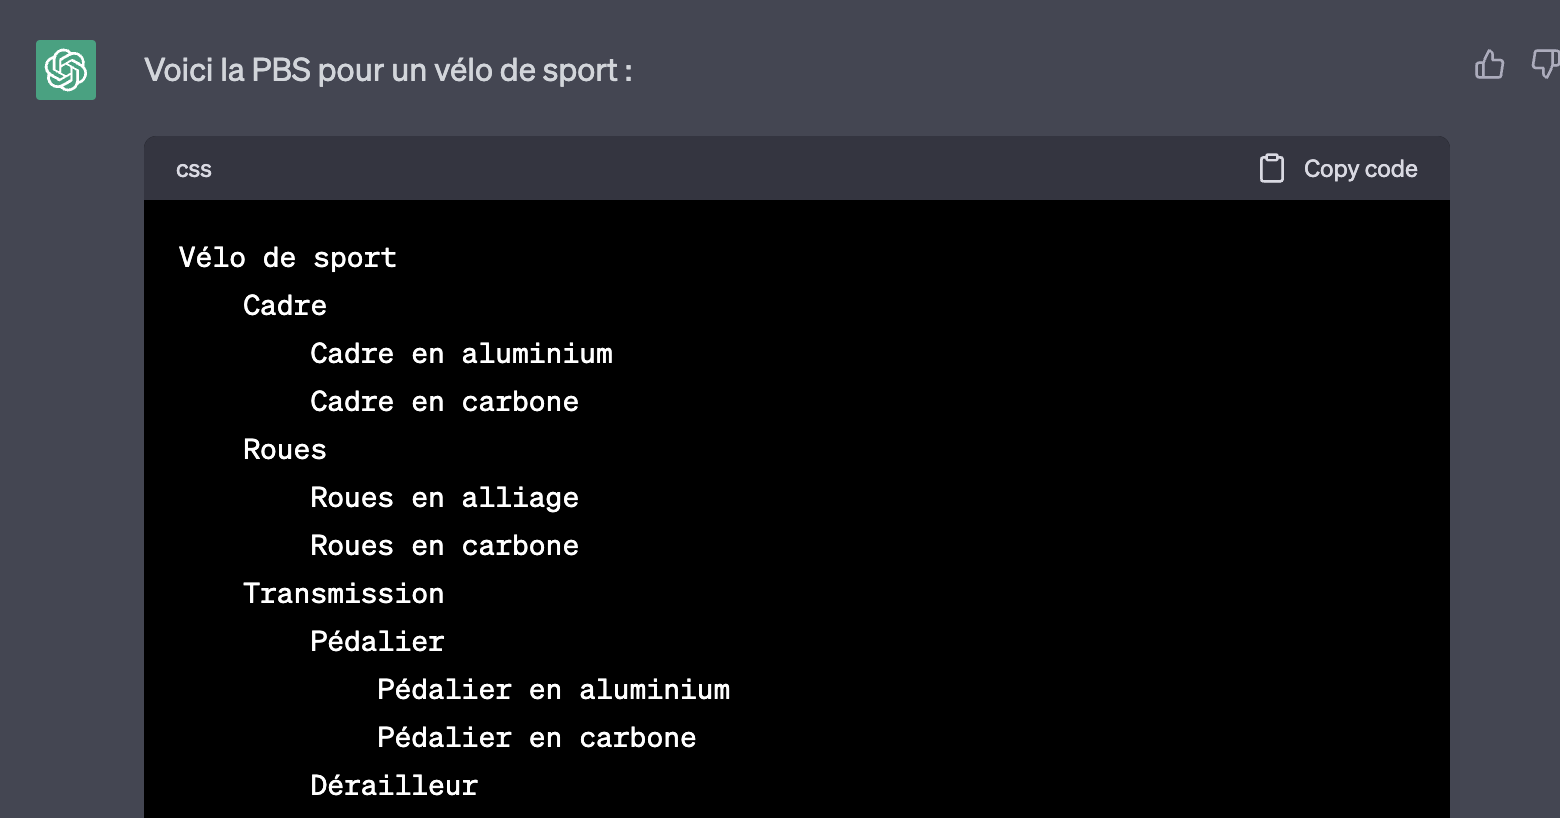Select the Roues line

(284, 449)
